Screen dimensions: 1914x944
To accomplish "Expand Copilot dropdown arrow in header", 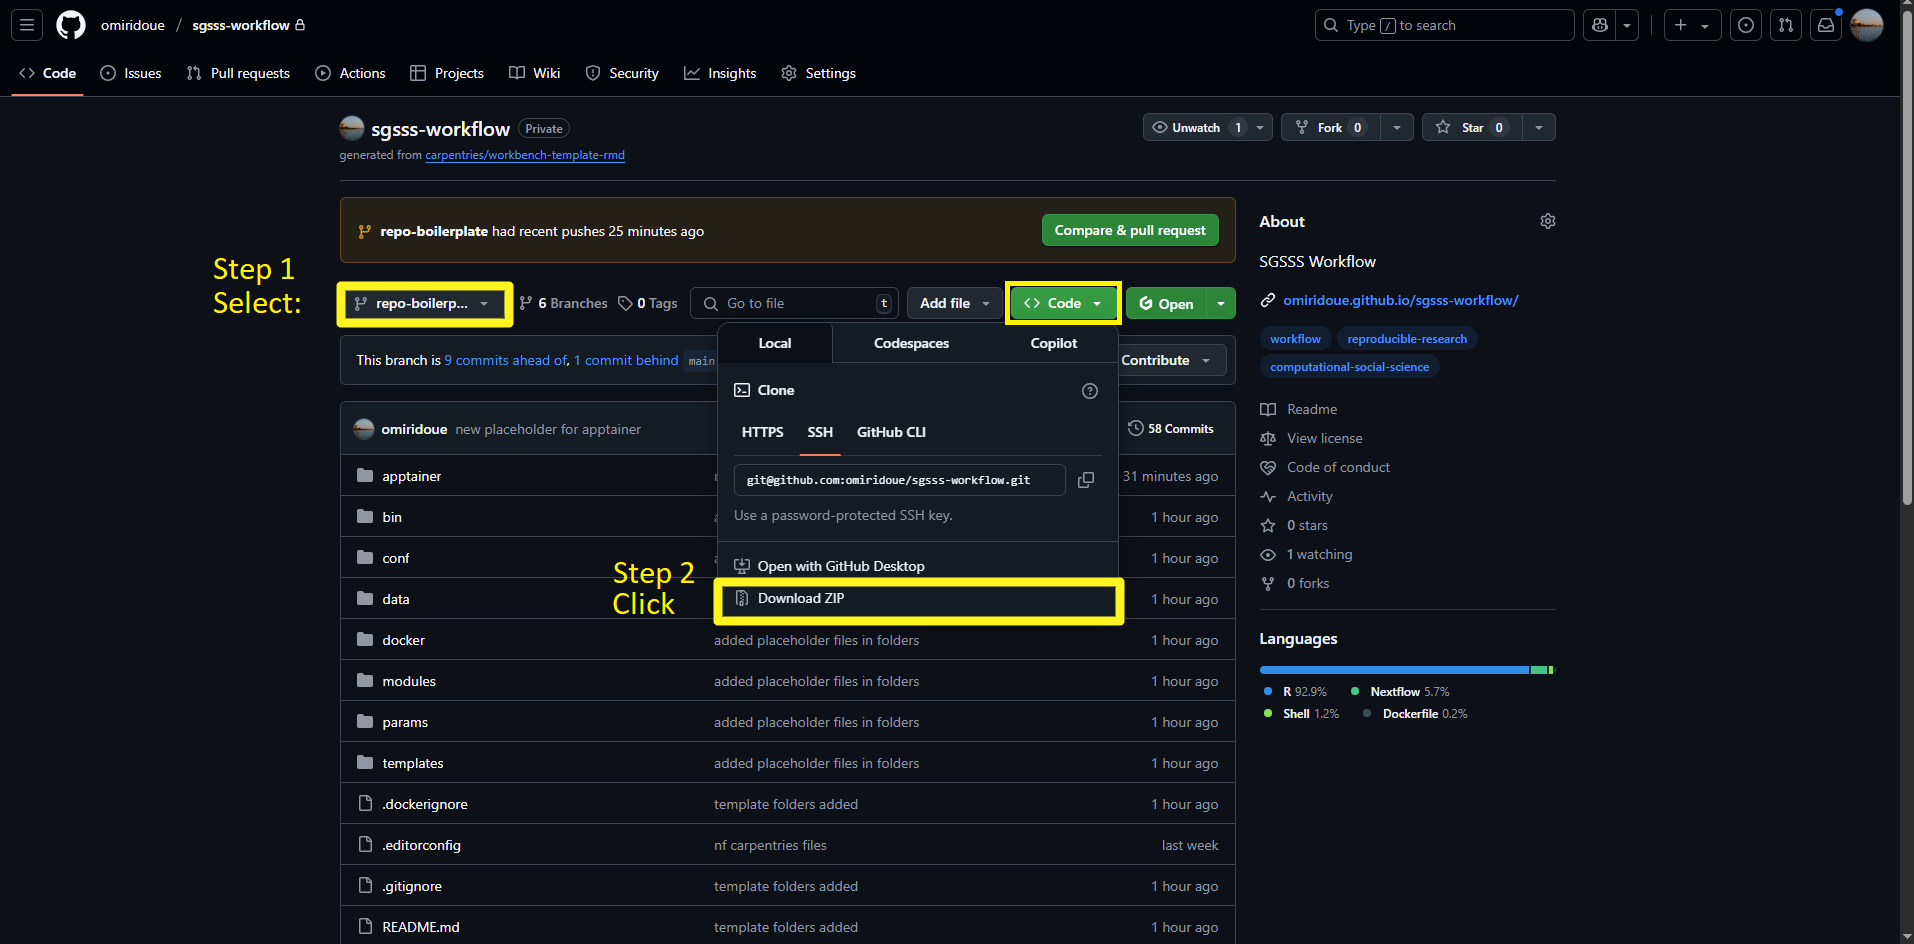I will [1627, 25].
